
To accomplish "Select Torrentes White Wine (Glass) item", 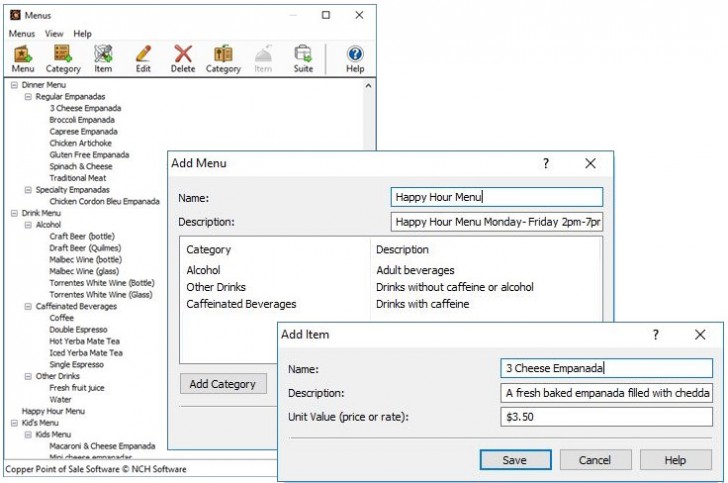I will (101, 295).
